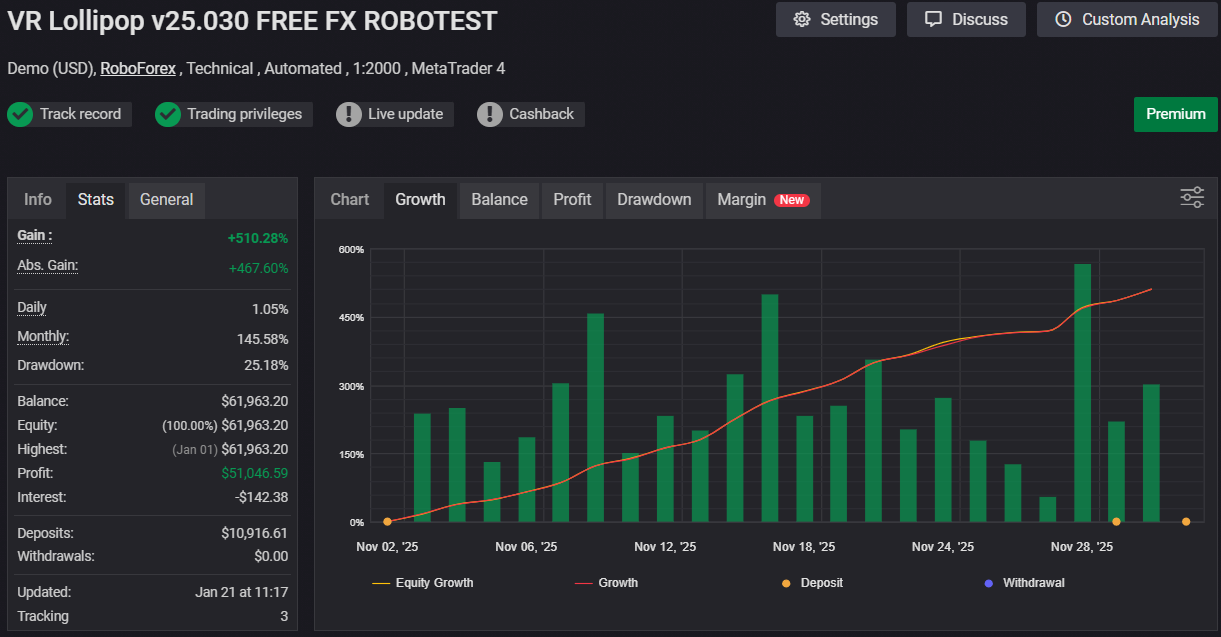The image size is (1221, 637).
Task: Open the Drawdown chart tab
Action: point(654,200)
